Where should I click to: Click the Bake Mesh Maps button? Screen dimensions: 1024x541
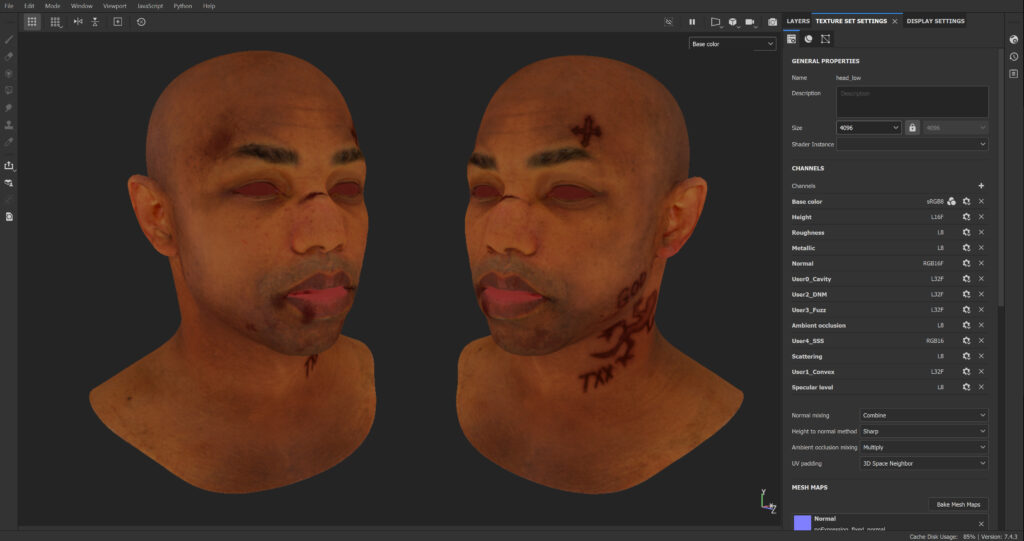click(958, 504)
